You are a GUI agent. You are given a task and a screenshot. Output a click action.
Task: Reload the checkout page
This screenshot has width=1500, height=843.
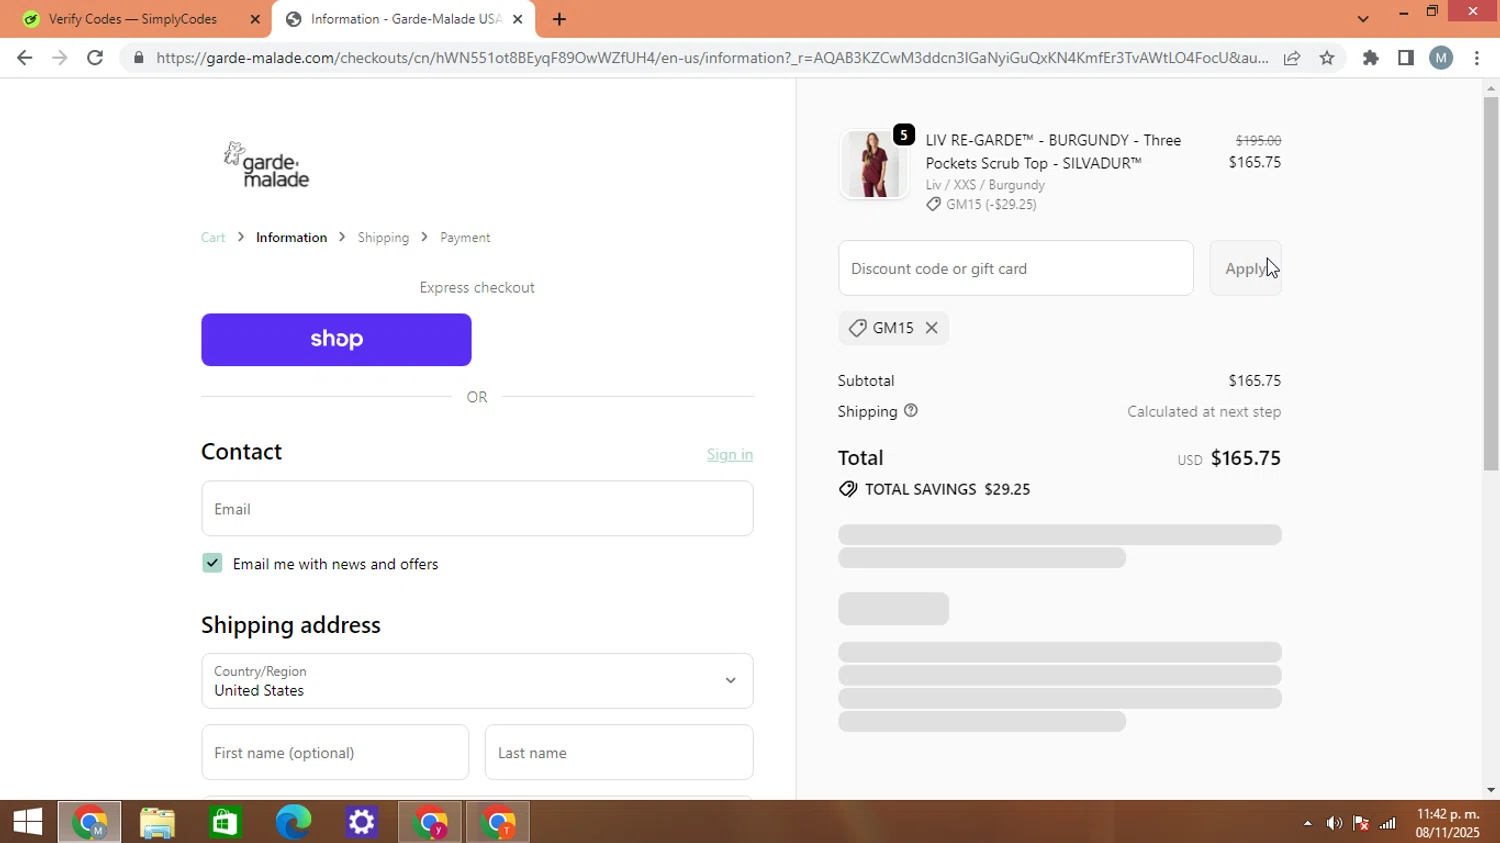[95, 58]
